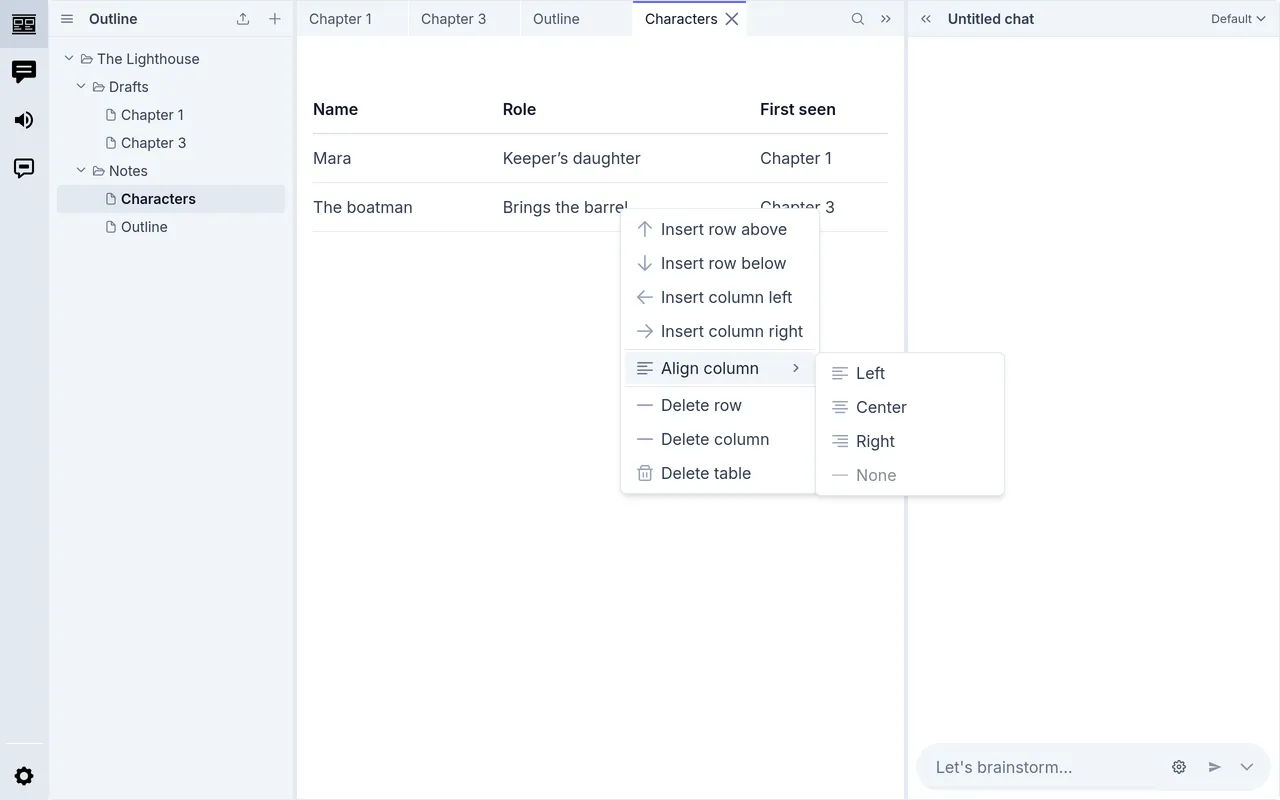This screenshot has width=1280, height=800.
Task: Collapse The Lighthouse folder
Action: tap(69, 59)
